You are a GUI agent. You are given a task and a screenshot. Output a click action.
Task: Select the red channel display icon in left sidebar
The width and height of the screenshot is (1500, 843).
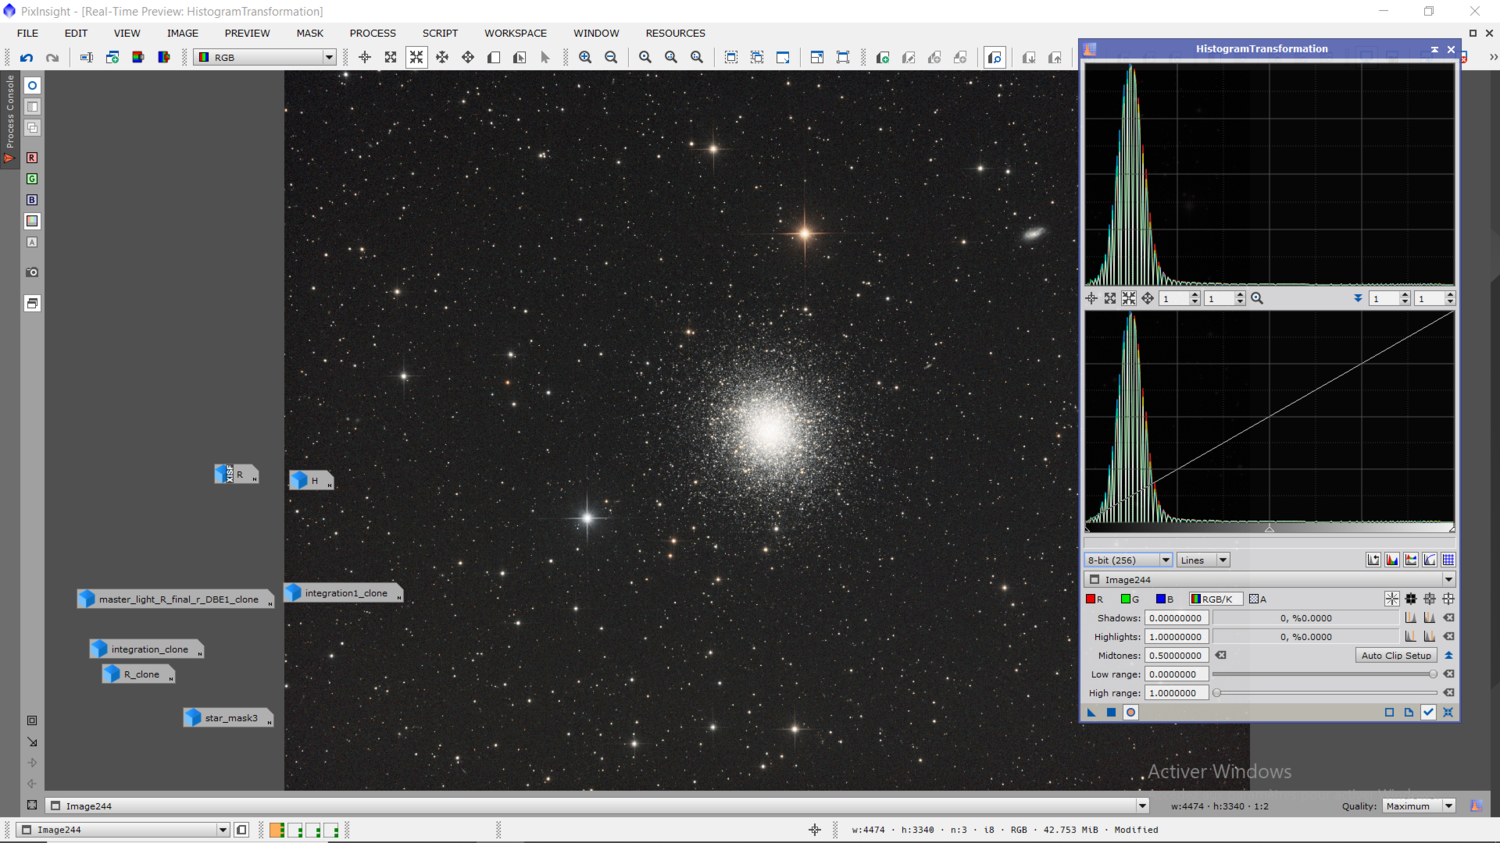pyautogui.click(x=32, y=158)
